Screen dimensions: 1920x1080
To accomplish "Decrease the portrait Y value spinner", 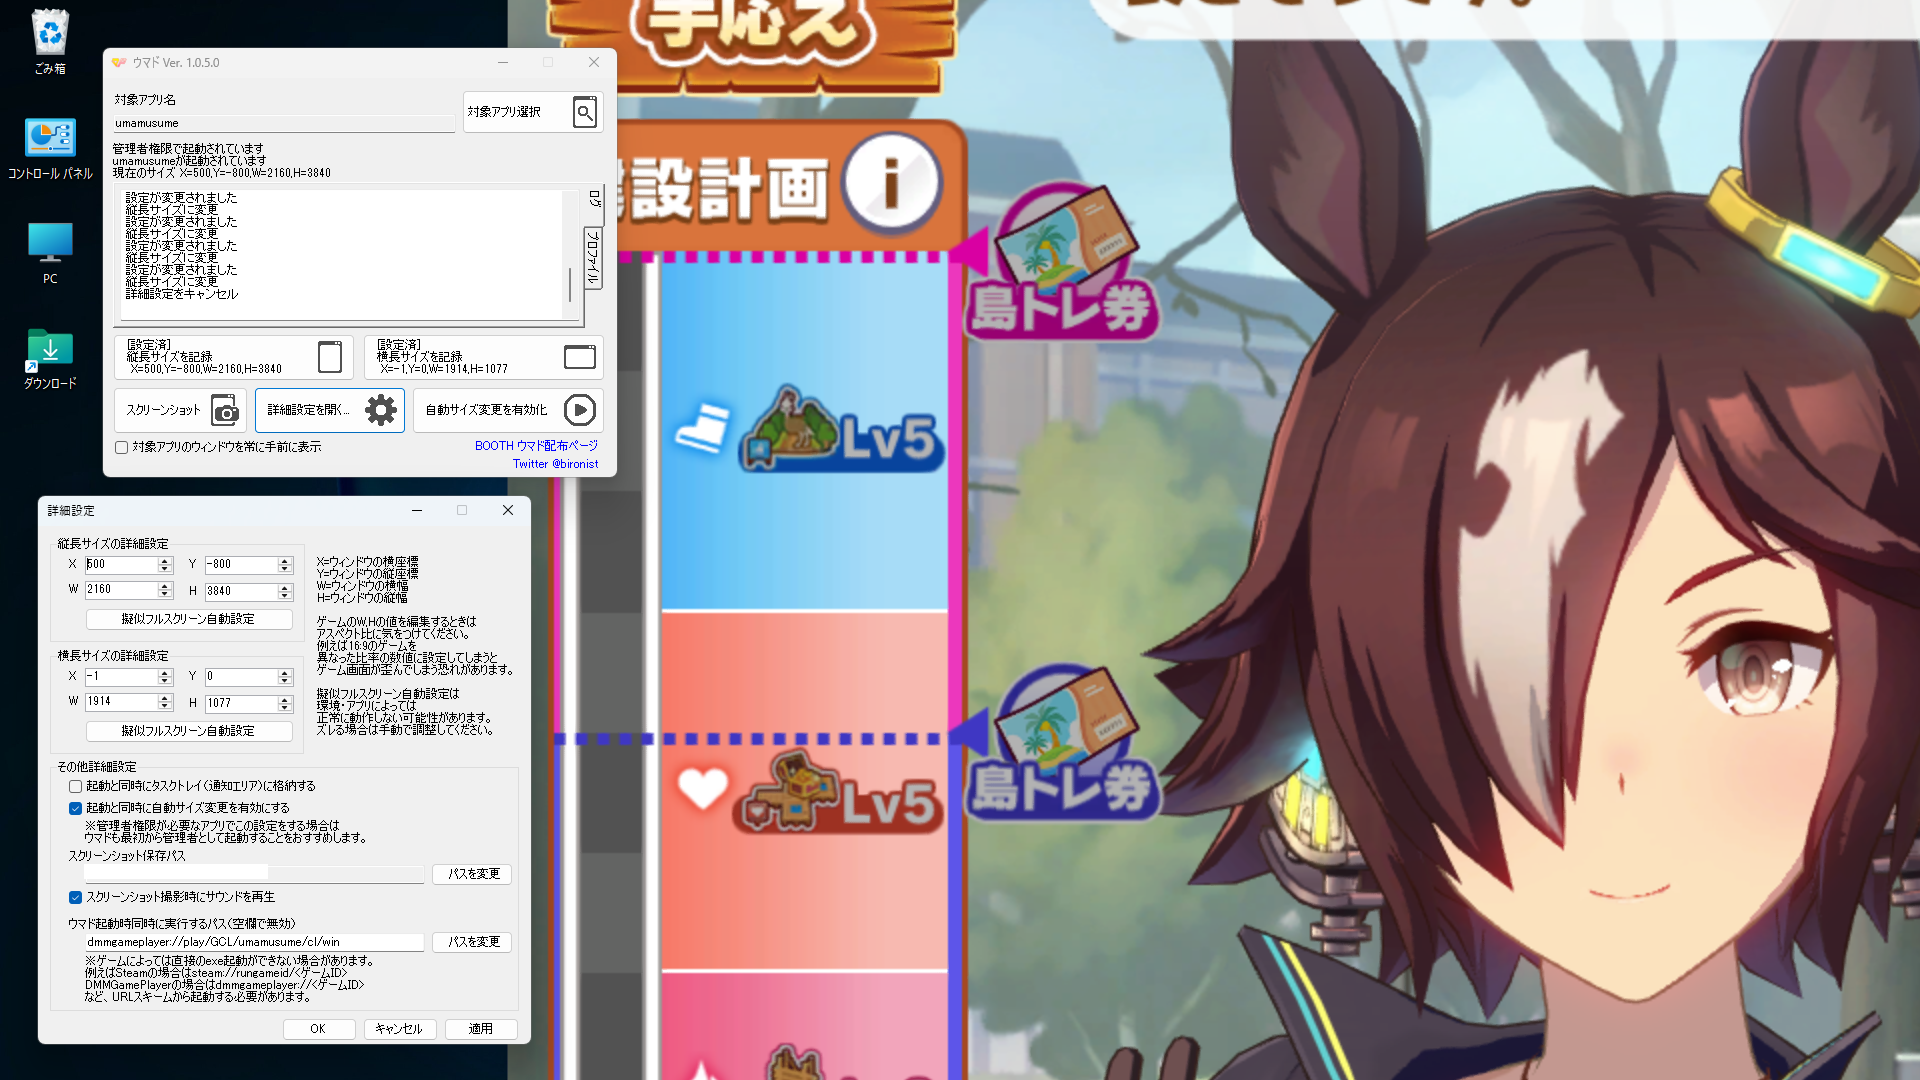I will (x=285, y=569).
